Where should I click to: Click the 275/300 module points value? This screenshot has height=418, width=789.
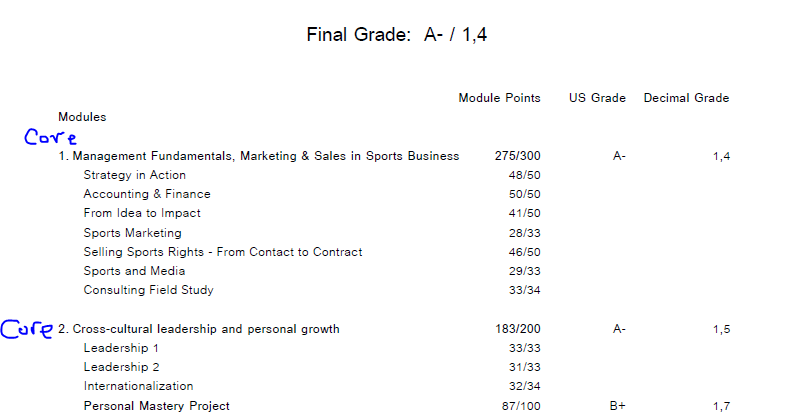517,156
